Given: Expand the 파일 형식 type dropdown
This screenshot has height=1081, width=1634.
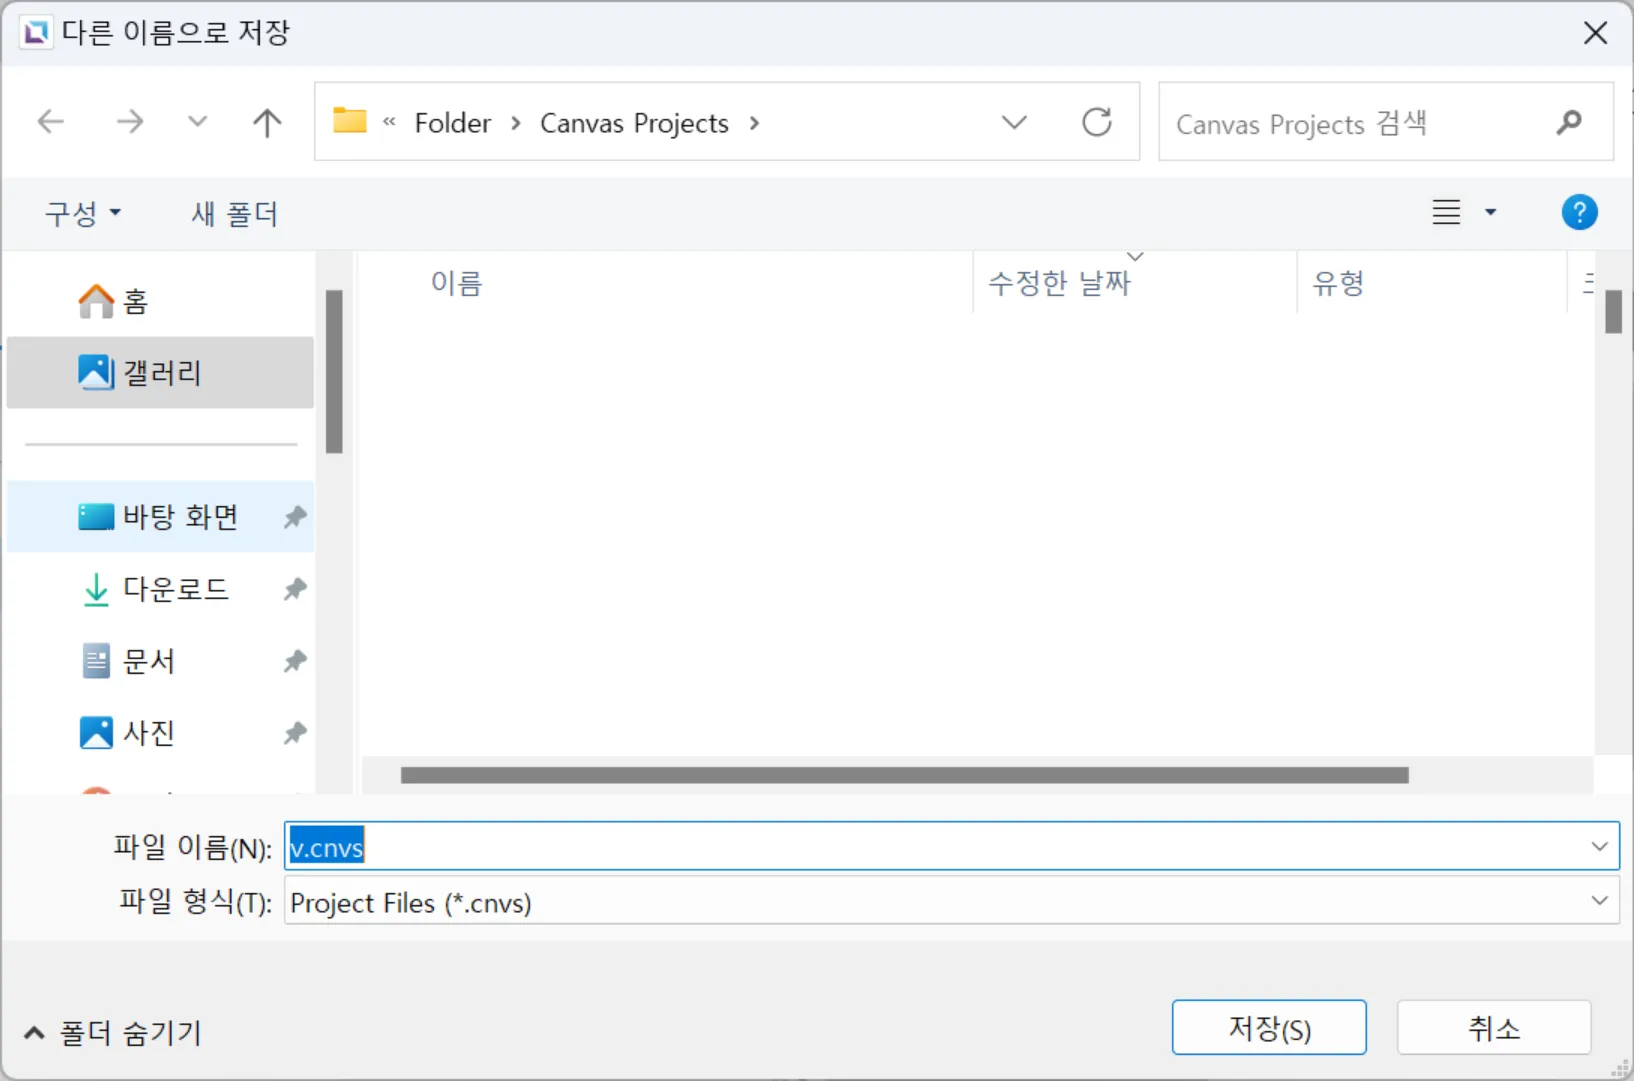Looking at the screenshot, I should [x=1598, y=901].
